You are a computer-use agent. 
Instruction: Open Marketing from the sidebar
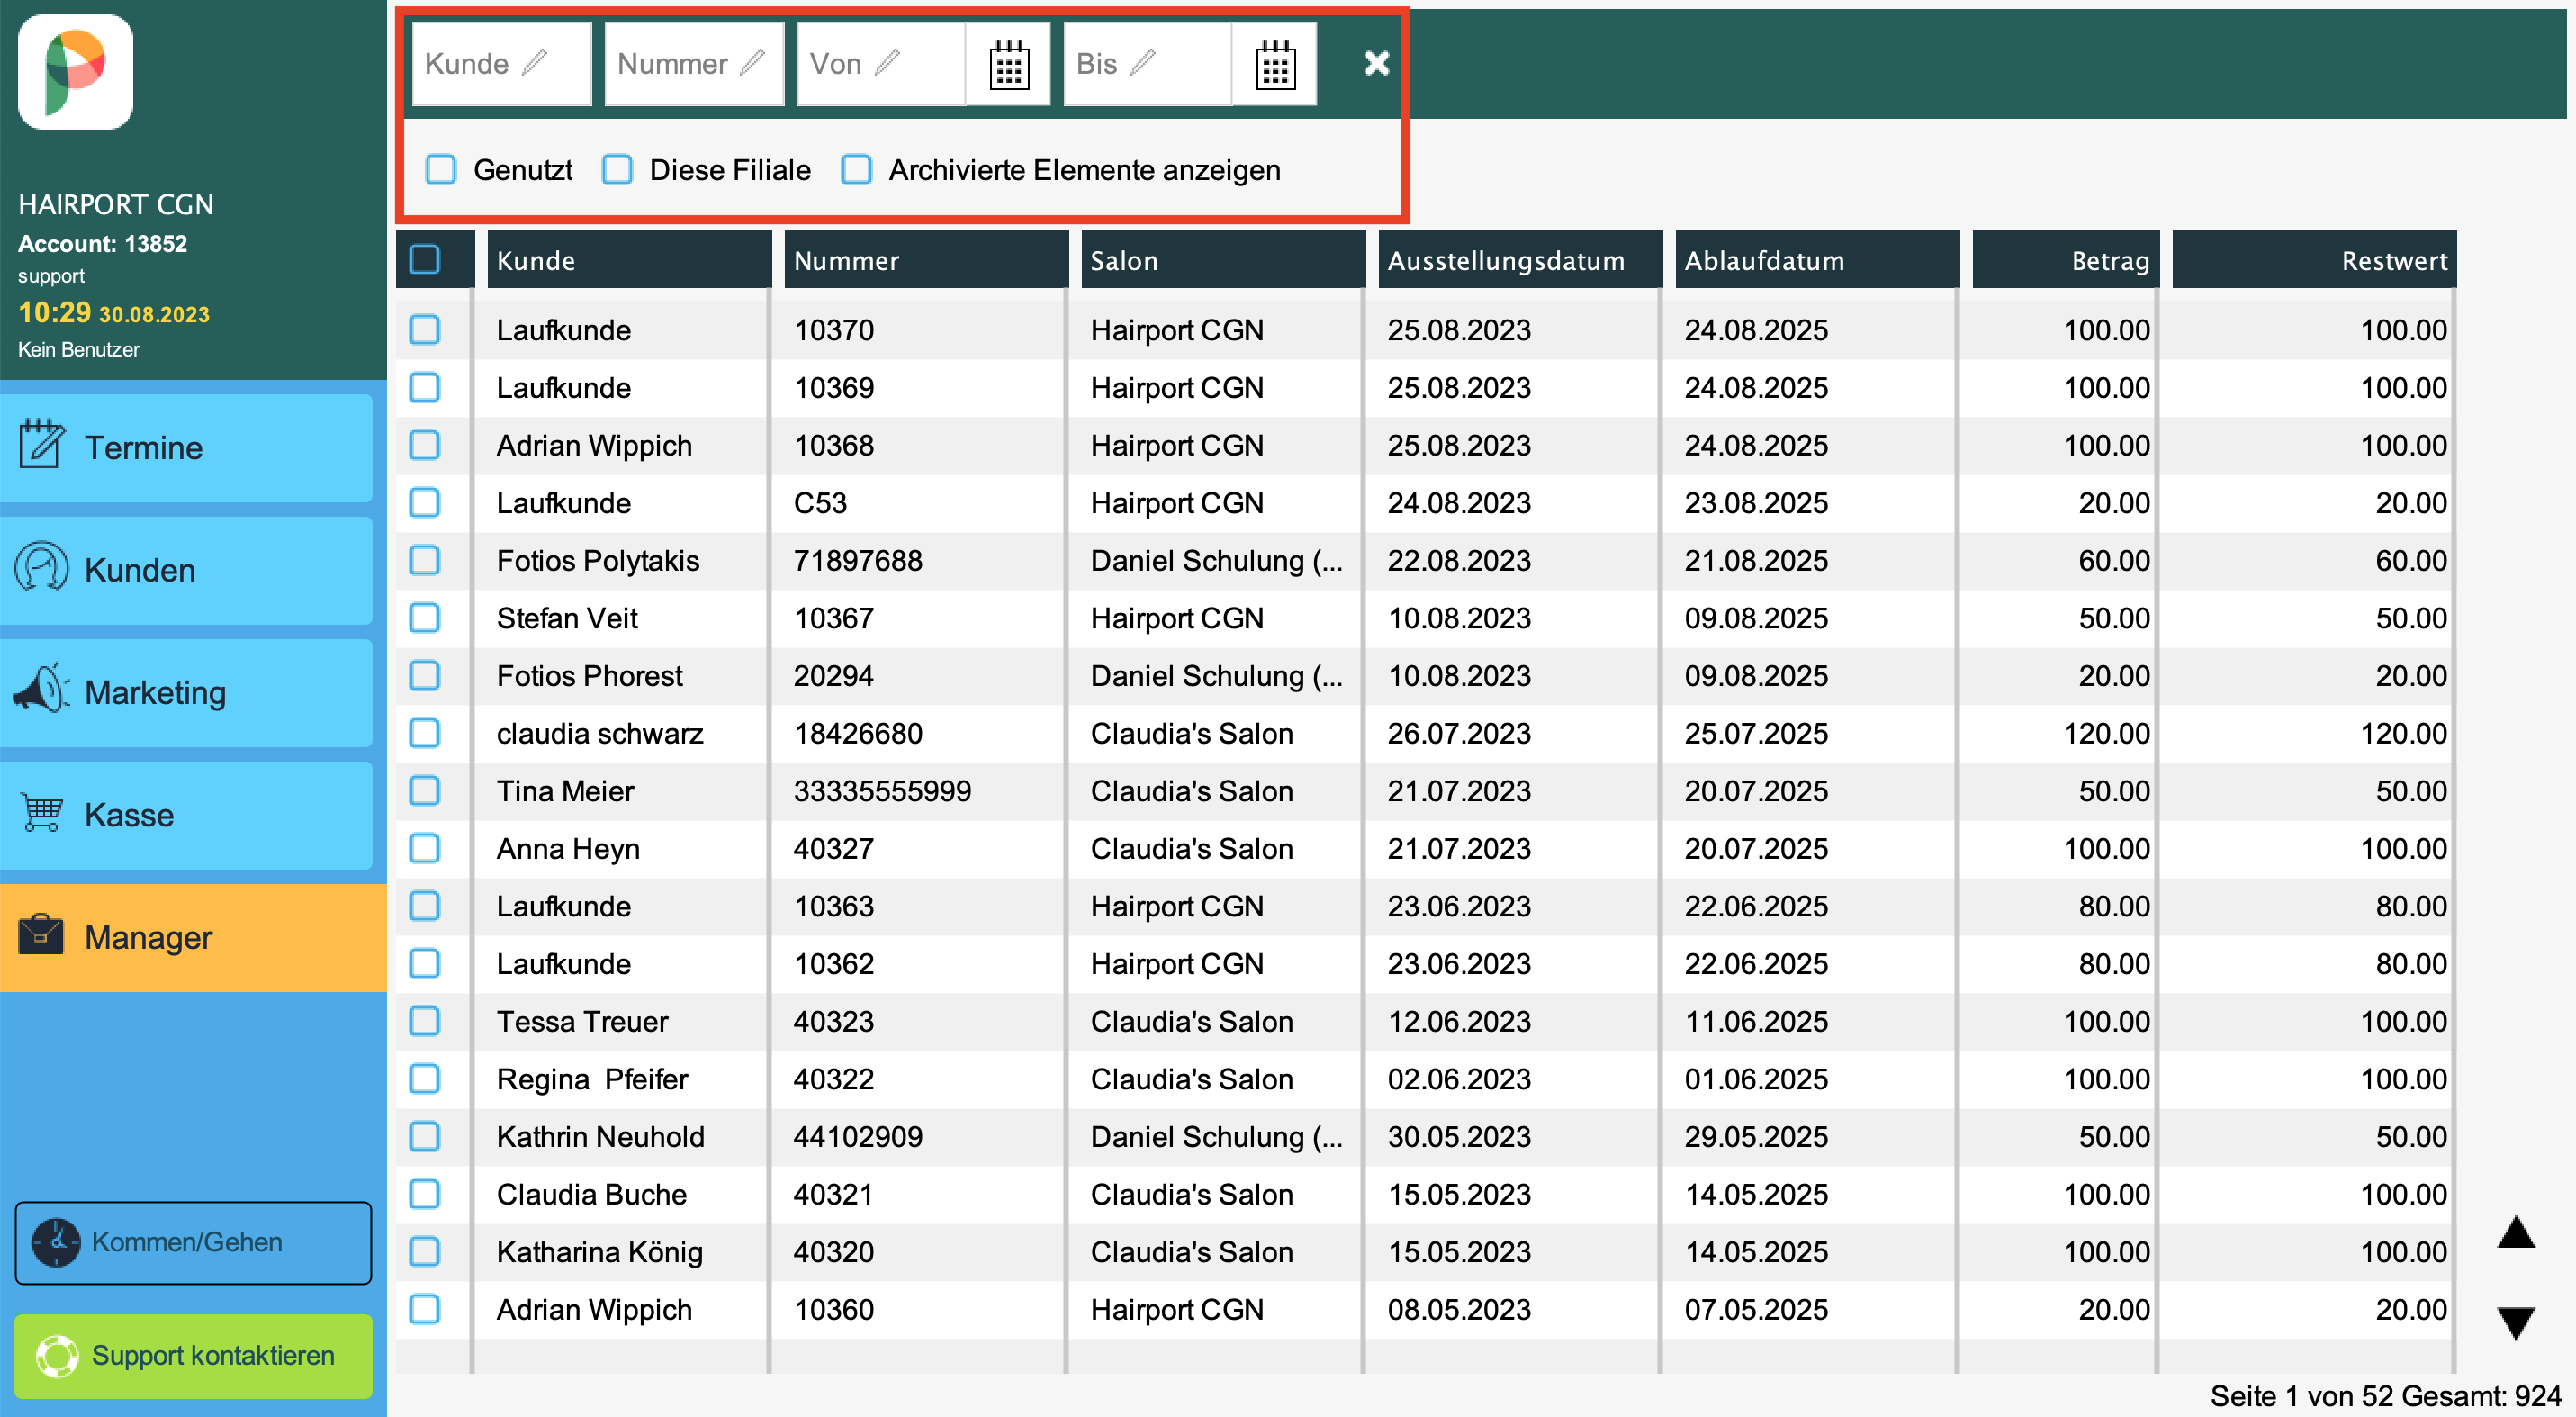coord(187,693)
